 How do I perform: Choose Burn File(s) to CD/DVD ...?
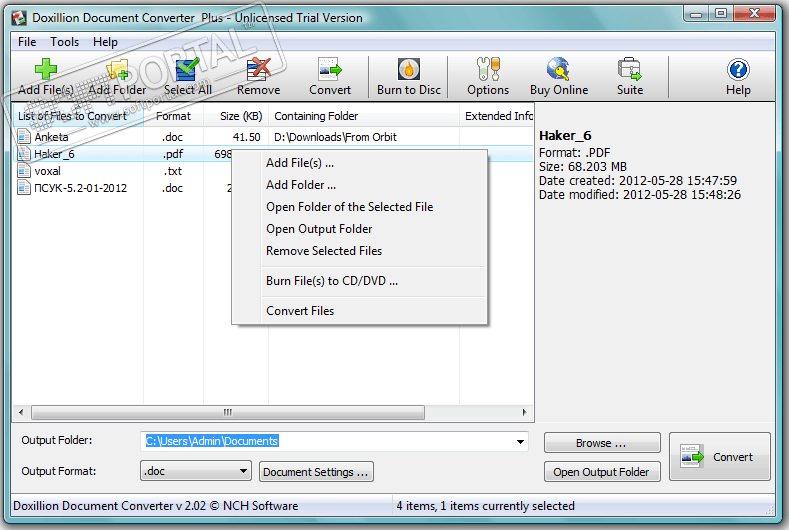[x=360, y=281]
